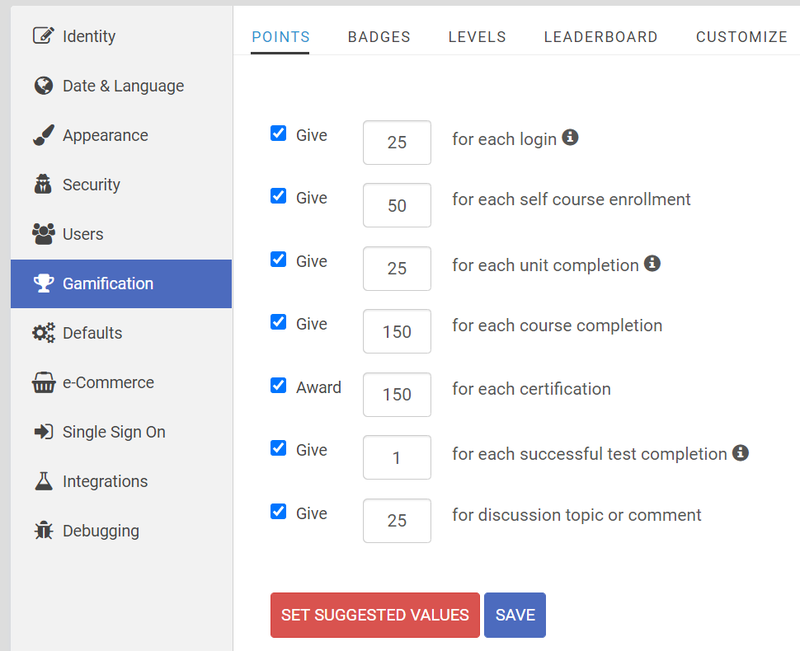Open e-Commerce via shopping basket icon
800x651 pixels.
[43, 382]
